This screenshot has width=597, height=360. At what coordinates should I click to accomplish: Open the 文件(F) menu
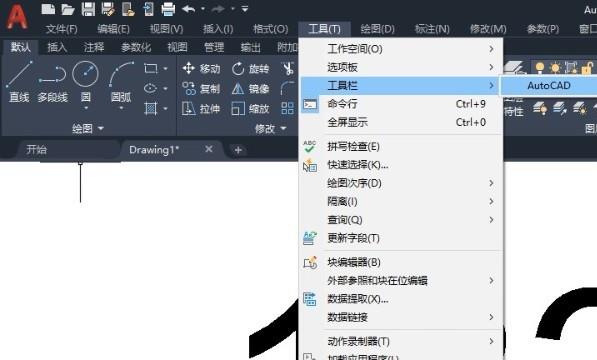[x=61, y=29]
